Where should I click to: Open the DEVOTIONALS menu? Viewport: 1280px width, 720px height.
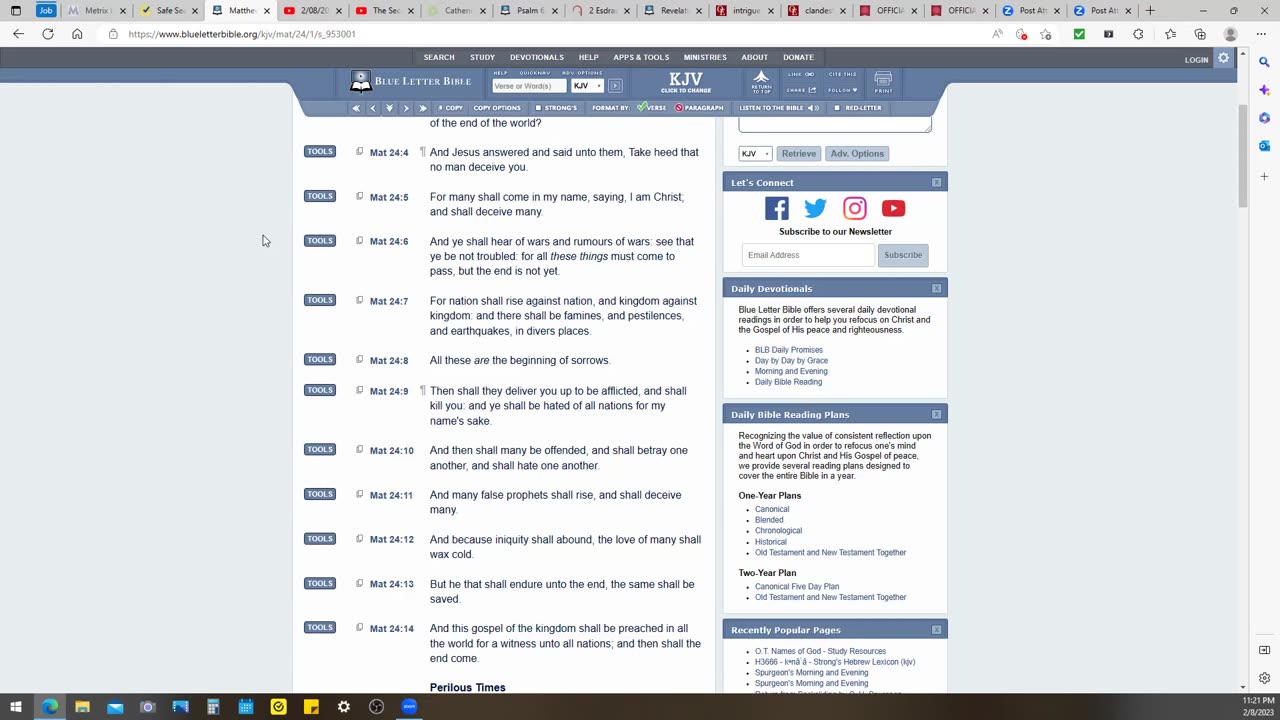click(x=537, y=57)
